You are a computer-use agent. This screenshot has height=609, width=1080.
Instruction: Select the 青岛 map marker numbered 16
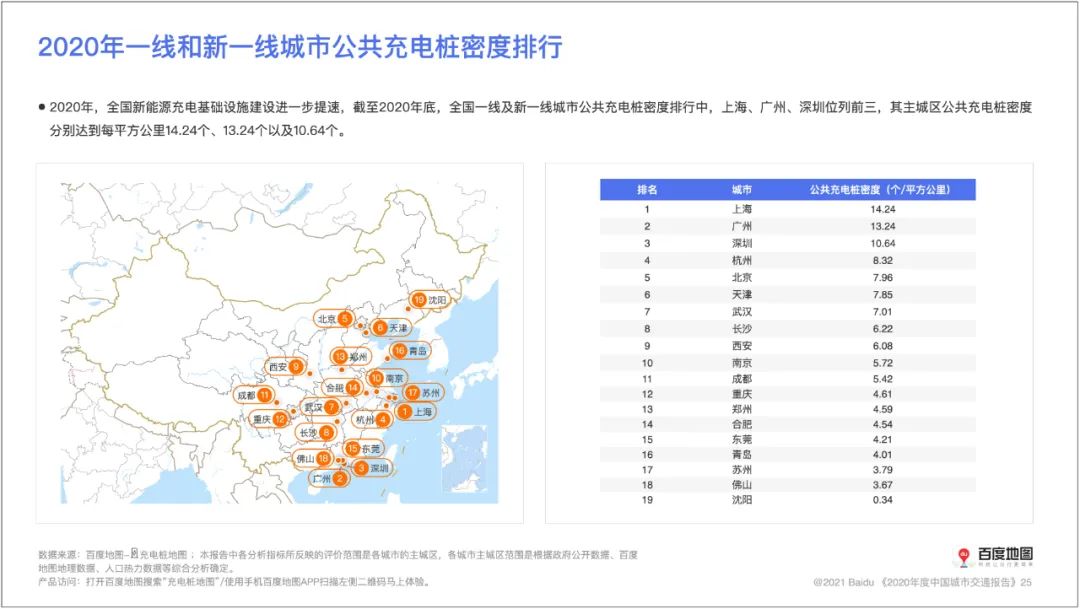pos(410,351)
